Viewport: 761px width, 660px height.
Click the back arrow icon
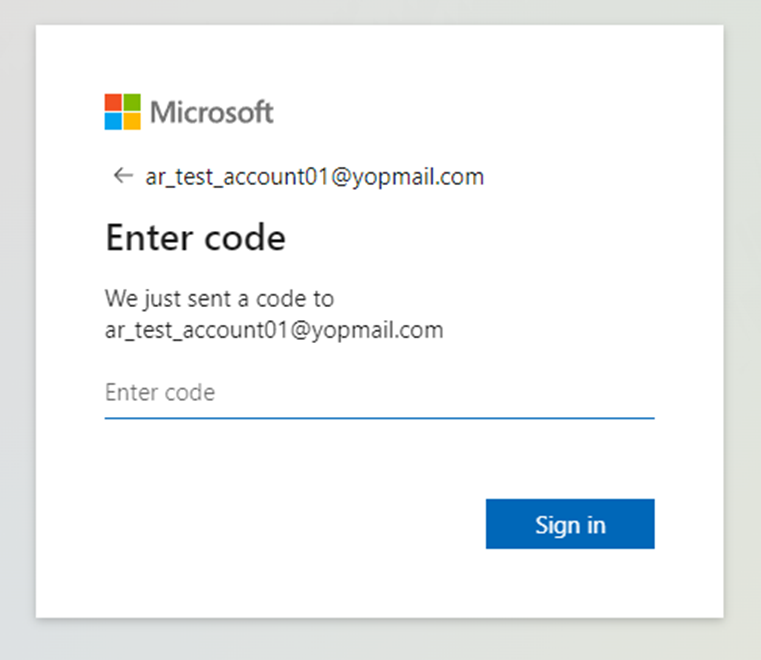tap(123, 176)
